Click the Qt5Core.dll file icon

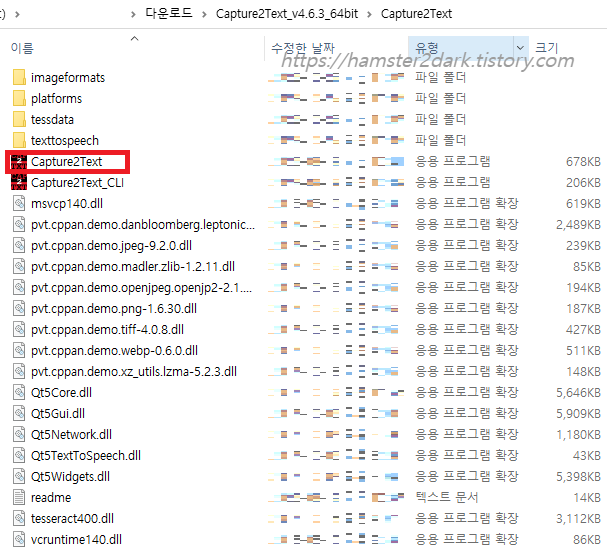[x=19, y=392]
